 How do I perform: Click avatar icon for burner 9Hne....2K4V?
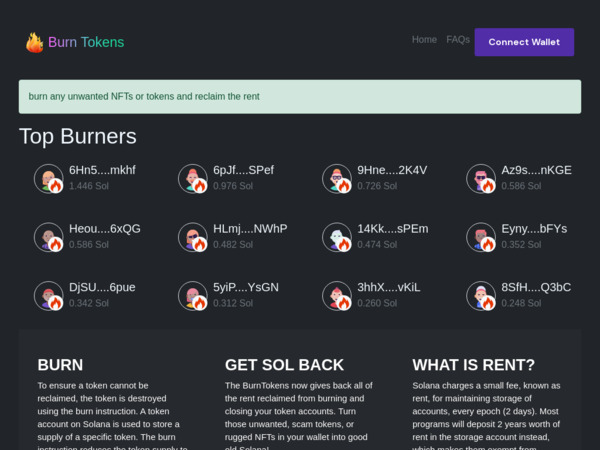(x=337, y=178)
